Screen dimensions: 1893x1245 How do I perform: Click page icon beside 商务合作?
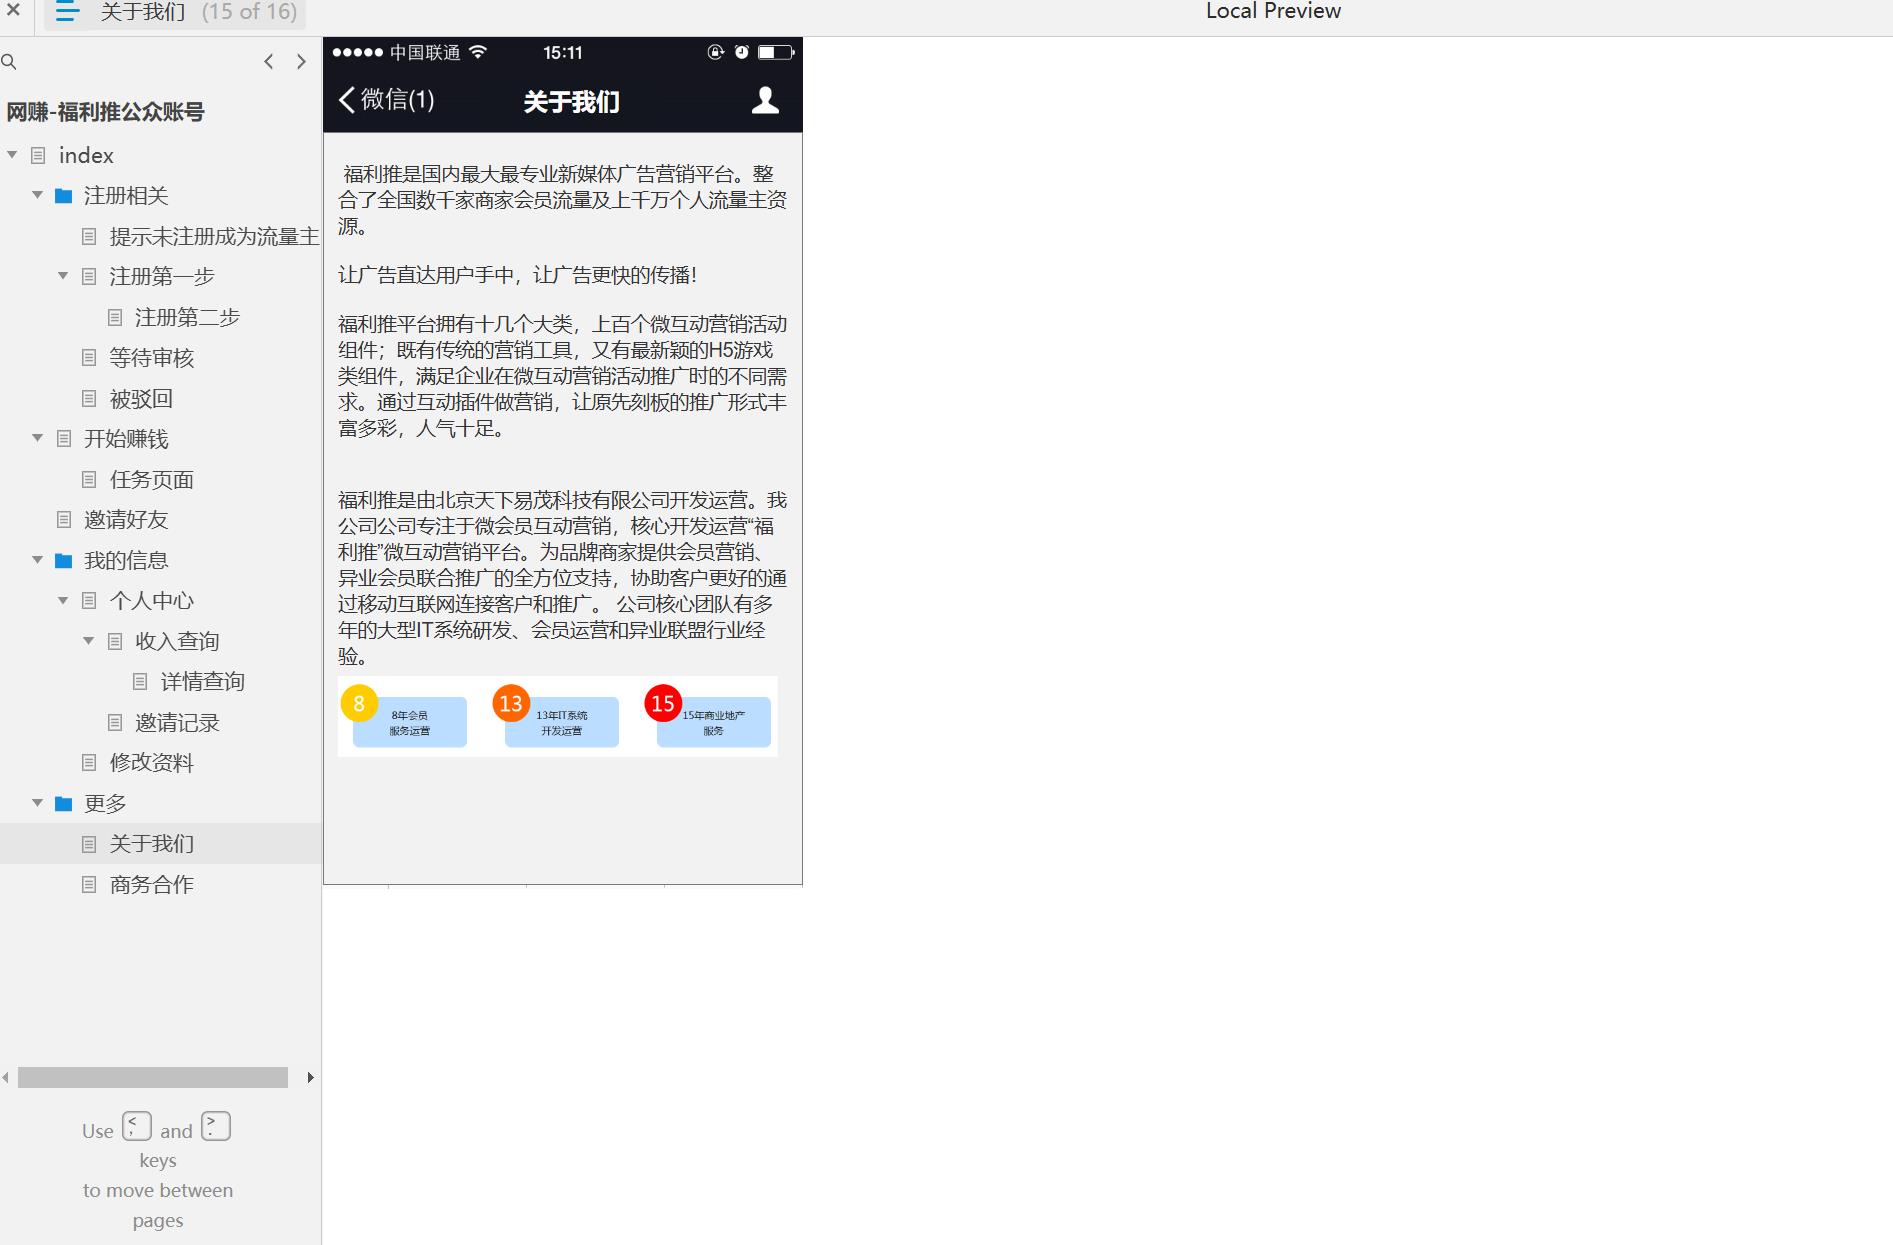point(89,884)
